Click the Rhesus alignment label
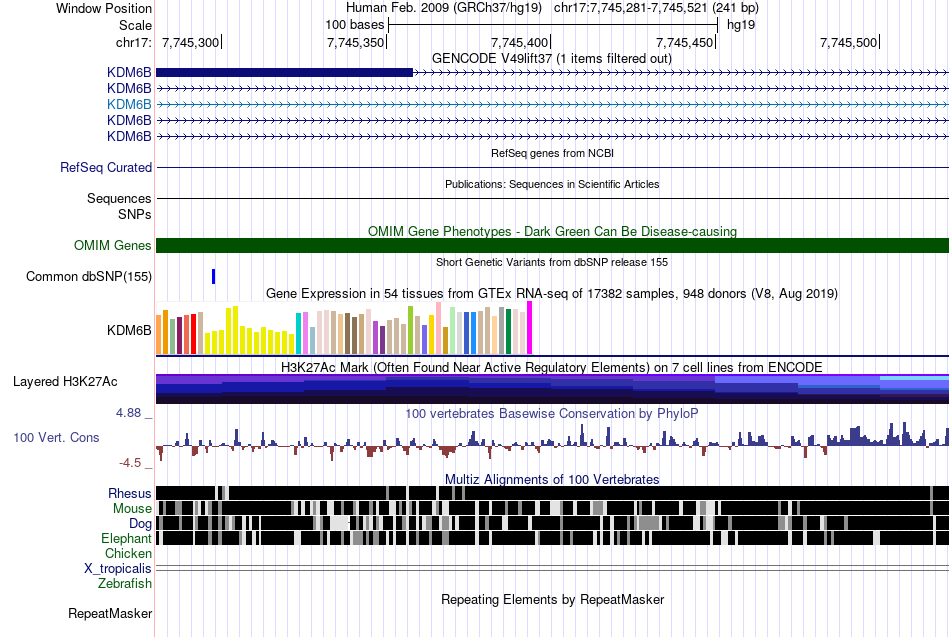This screenshot has height=637, width=950. click(x=130, y=493)
